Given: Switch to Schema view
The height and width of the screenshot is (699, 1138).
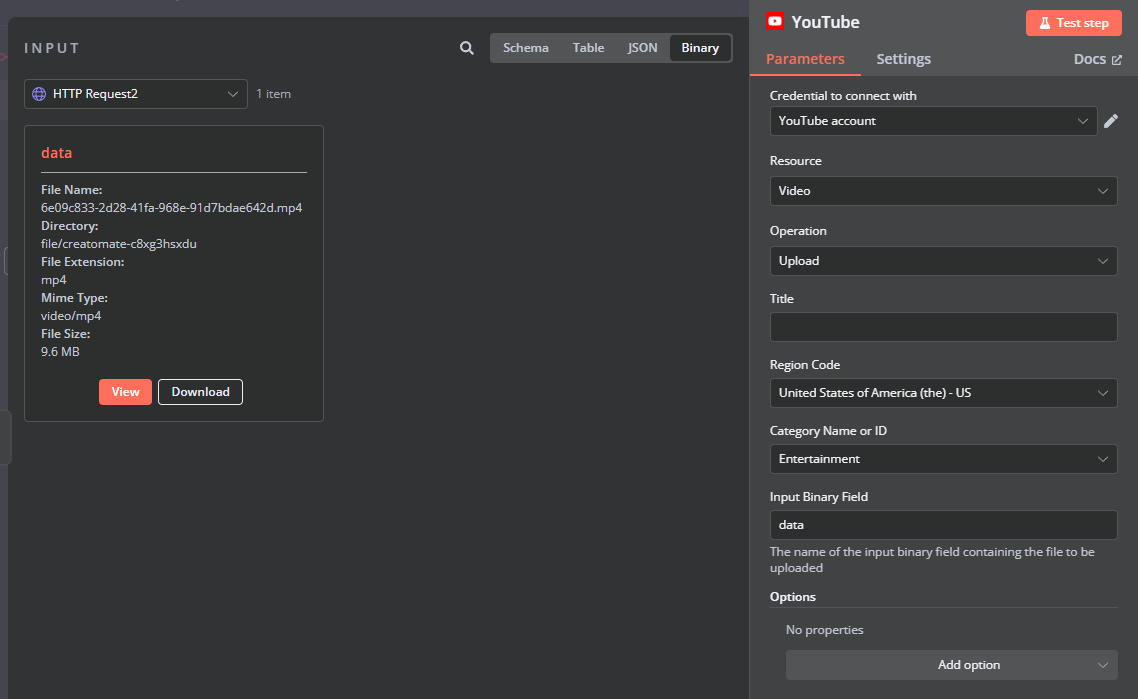Looking at the screenshot, I should pyautogui.click(x=525, y=48).
